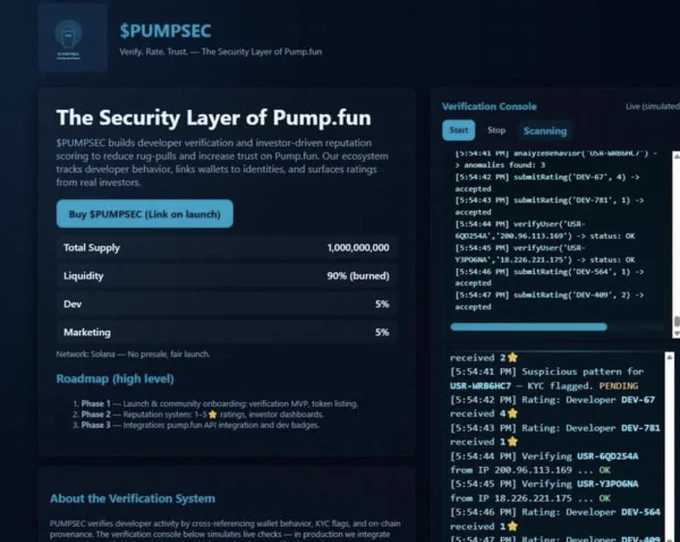Click the $PUMPSEC logo image

72,38
